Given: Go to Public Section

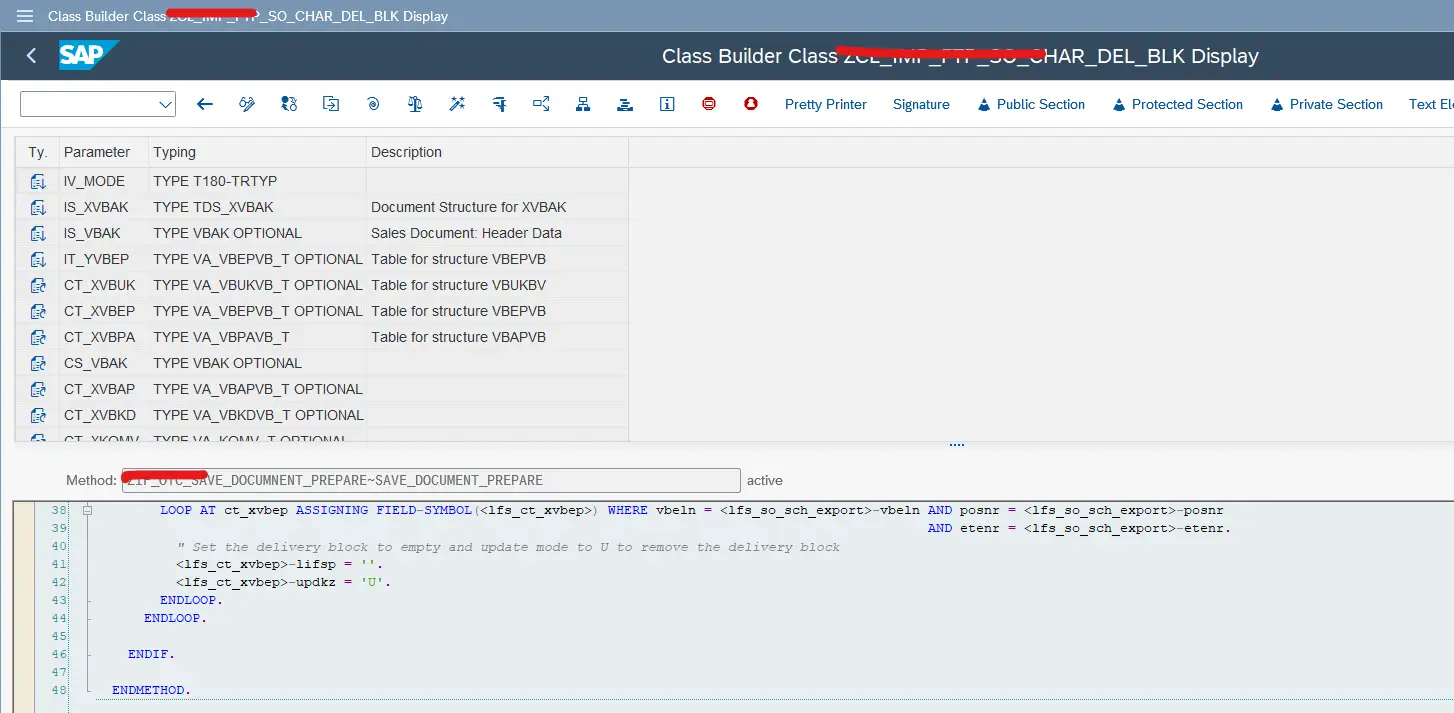Looking at the screenshot, I should (1031, 104).
